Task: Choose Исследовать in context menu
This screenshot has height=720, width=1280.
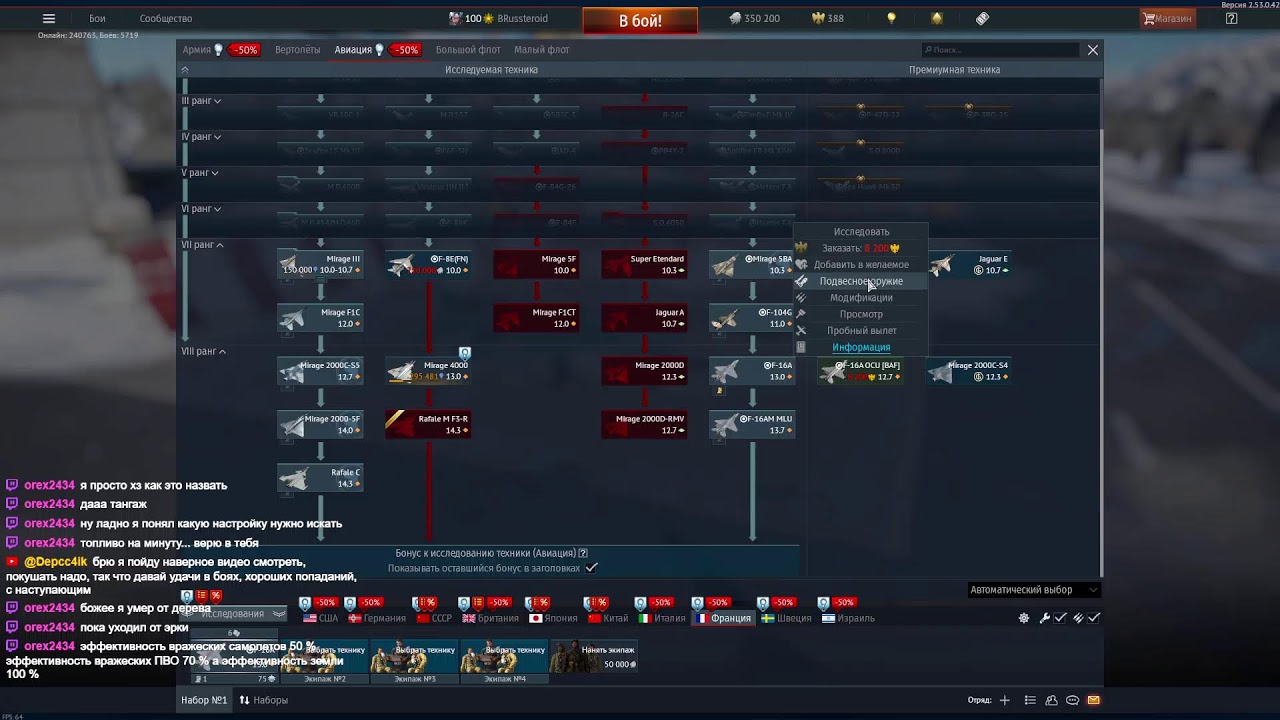Action: 861,231
